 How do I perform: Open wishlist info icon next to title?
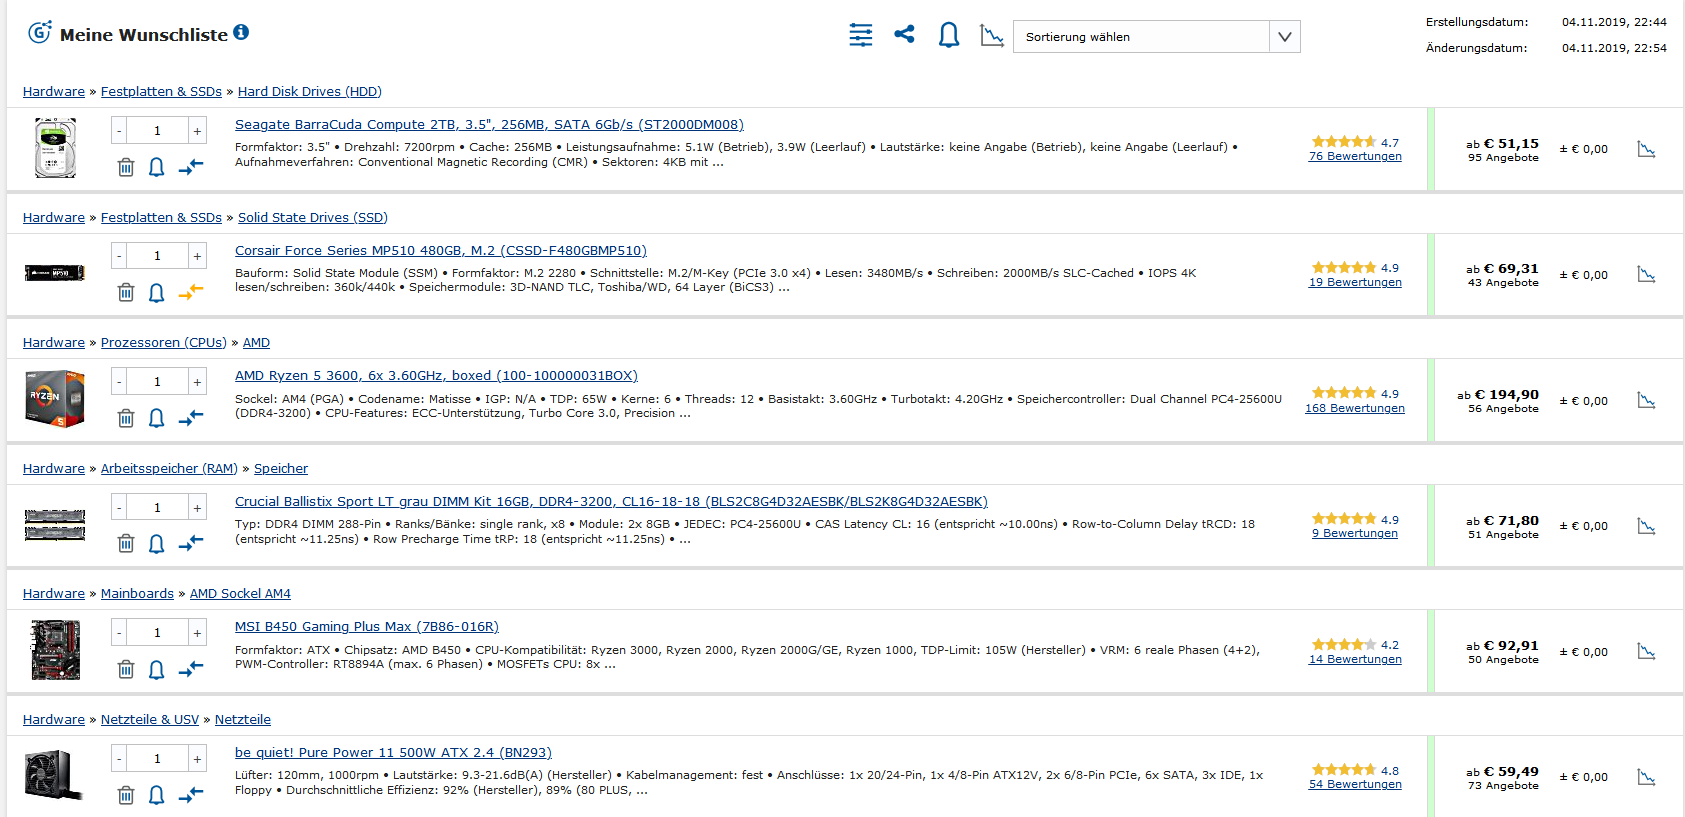click(x=241, y=32)
